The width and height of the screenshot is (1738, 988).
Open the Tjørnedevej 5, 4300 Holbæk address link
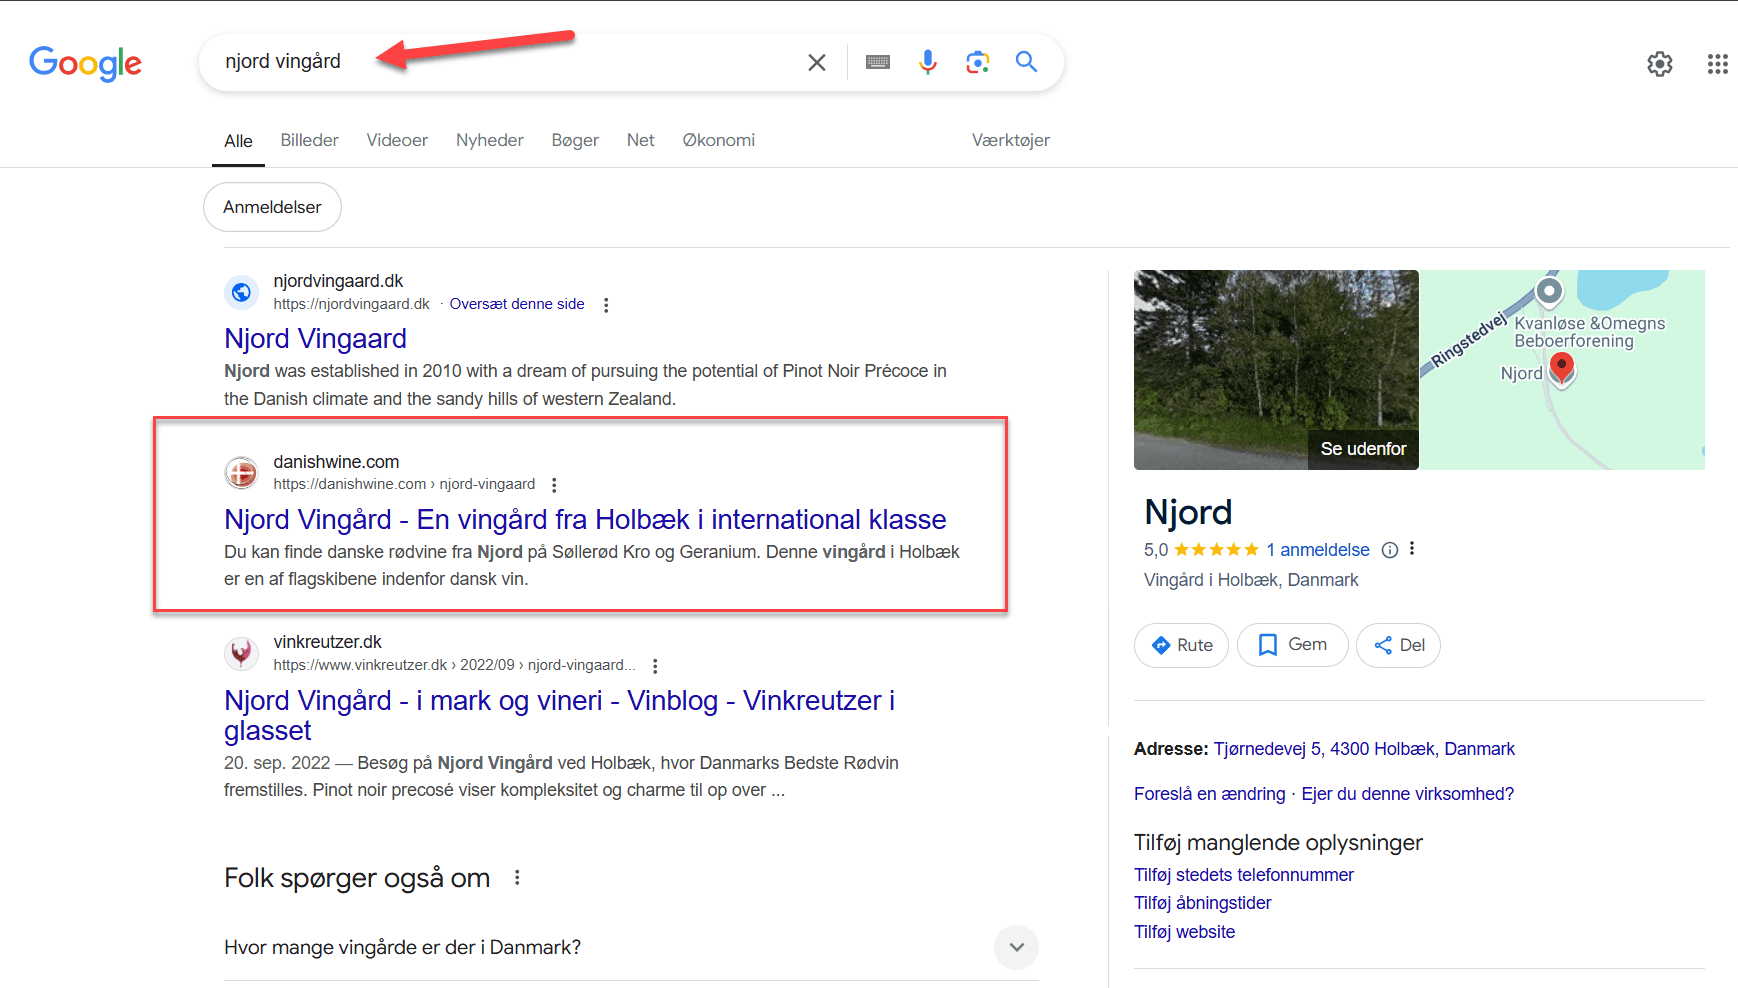(1364, 749)
